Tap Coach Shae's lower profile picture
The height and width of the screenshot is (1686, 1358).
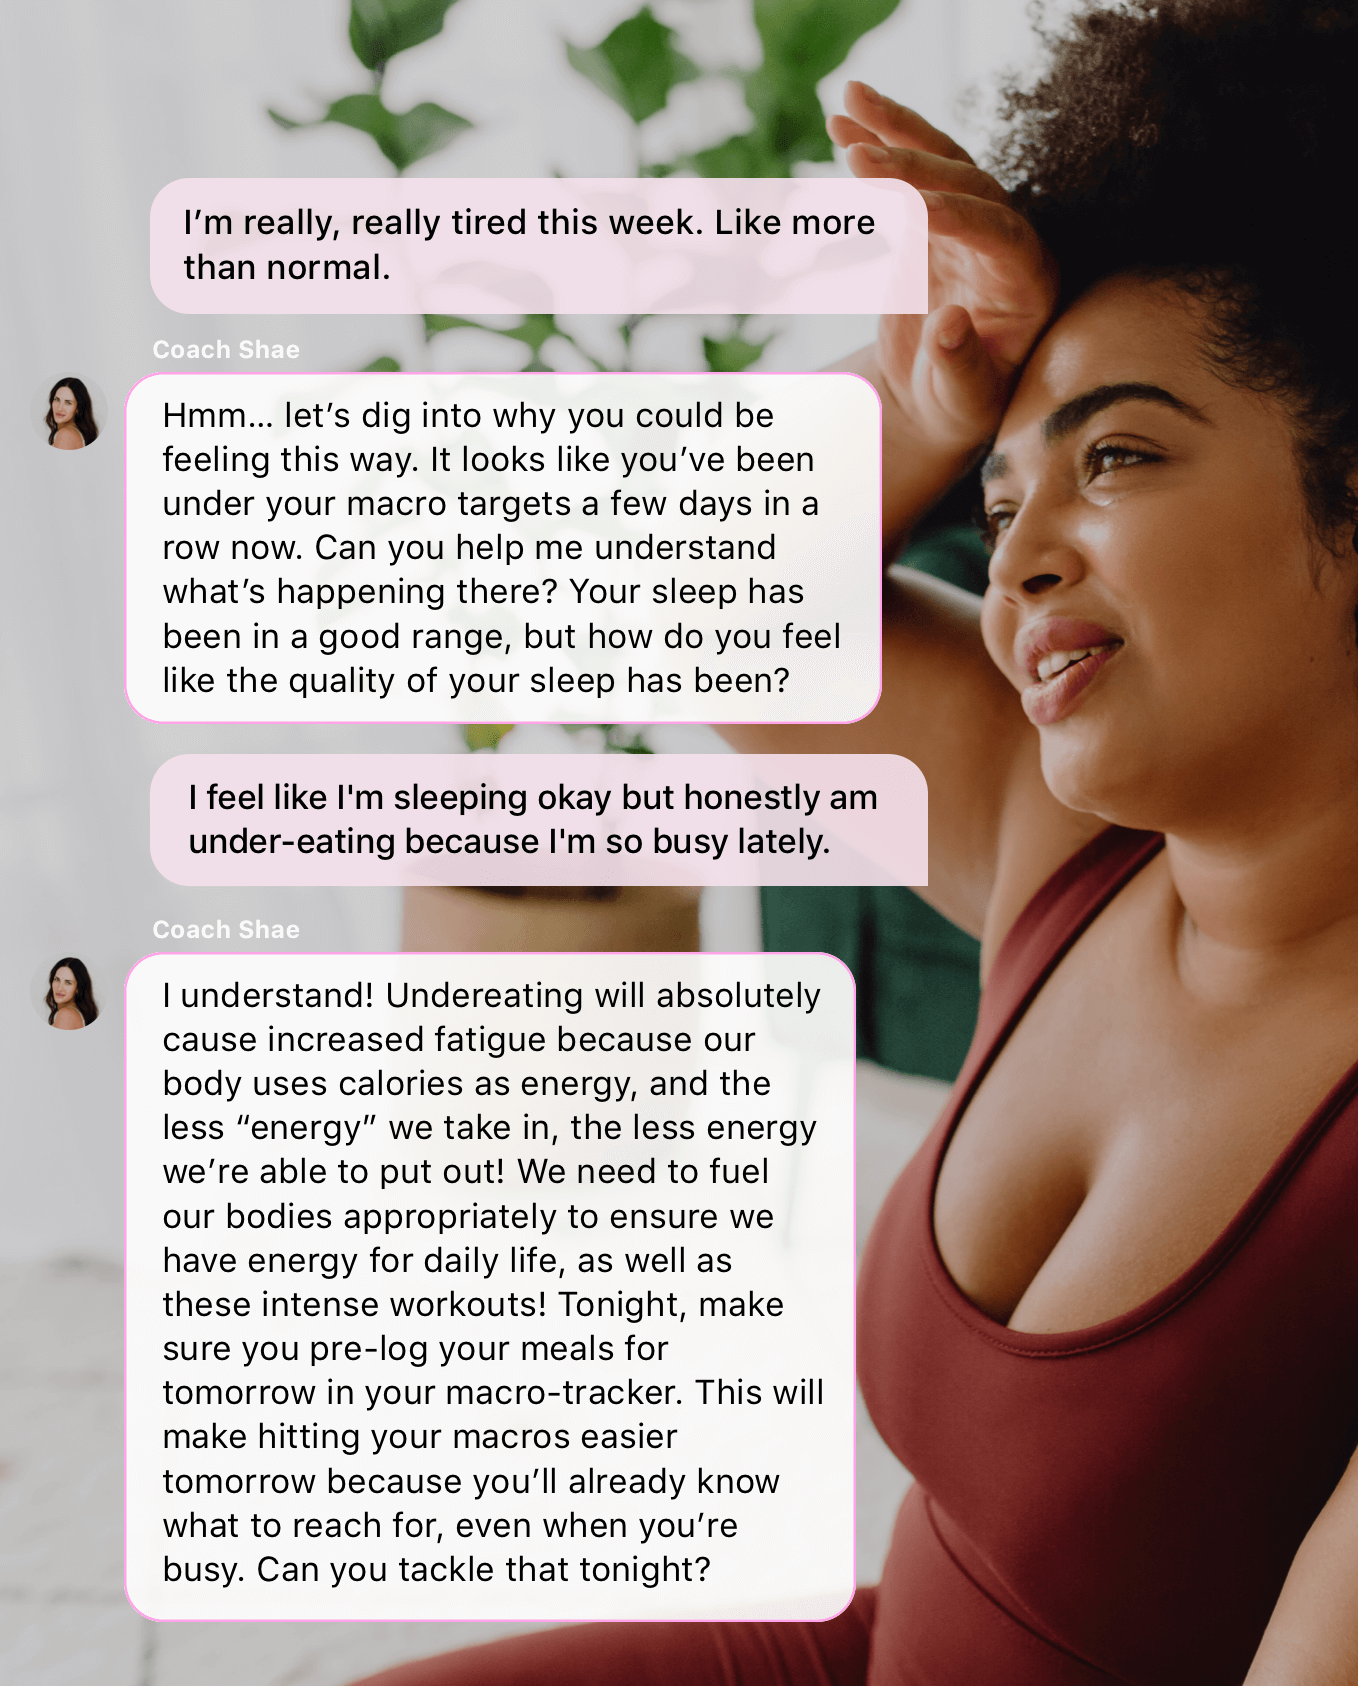point(70,992)
